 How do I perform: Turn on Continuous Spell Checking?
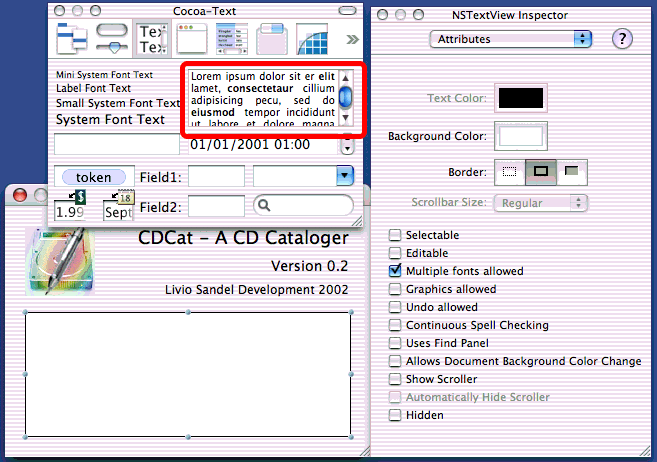coord(396,325)
